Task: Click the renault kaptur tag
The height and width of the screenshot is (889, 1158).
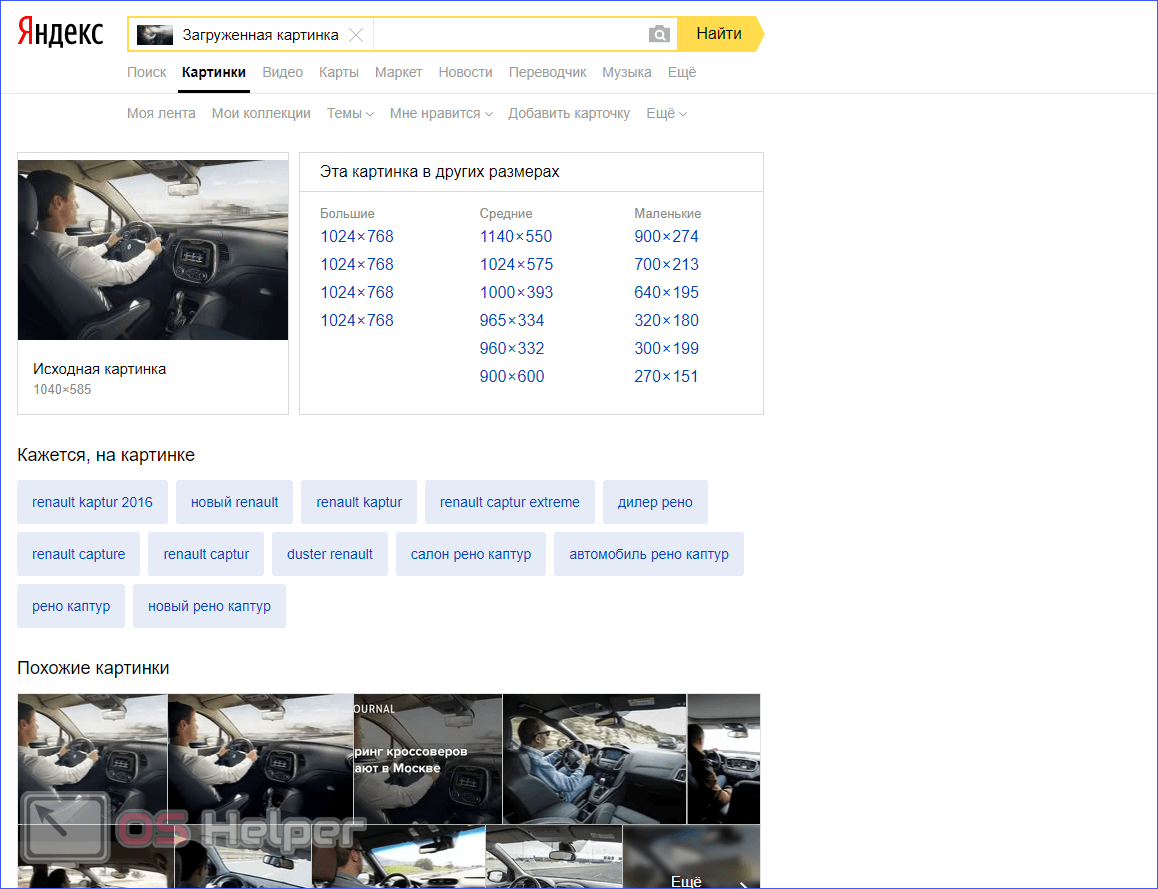Action: coord(359,502)
